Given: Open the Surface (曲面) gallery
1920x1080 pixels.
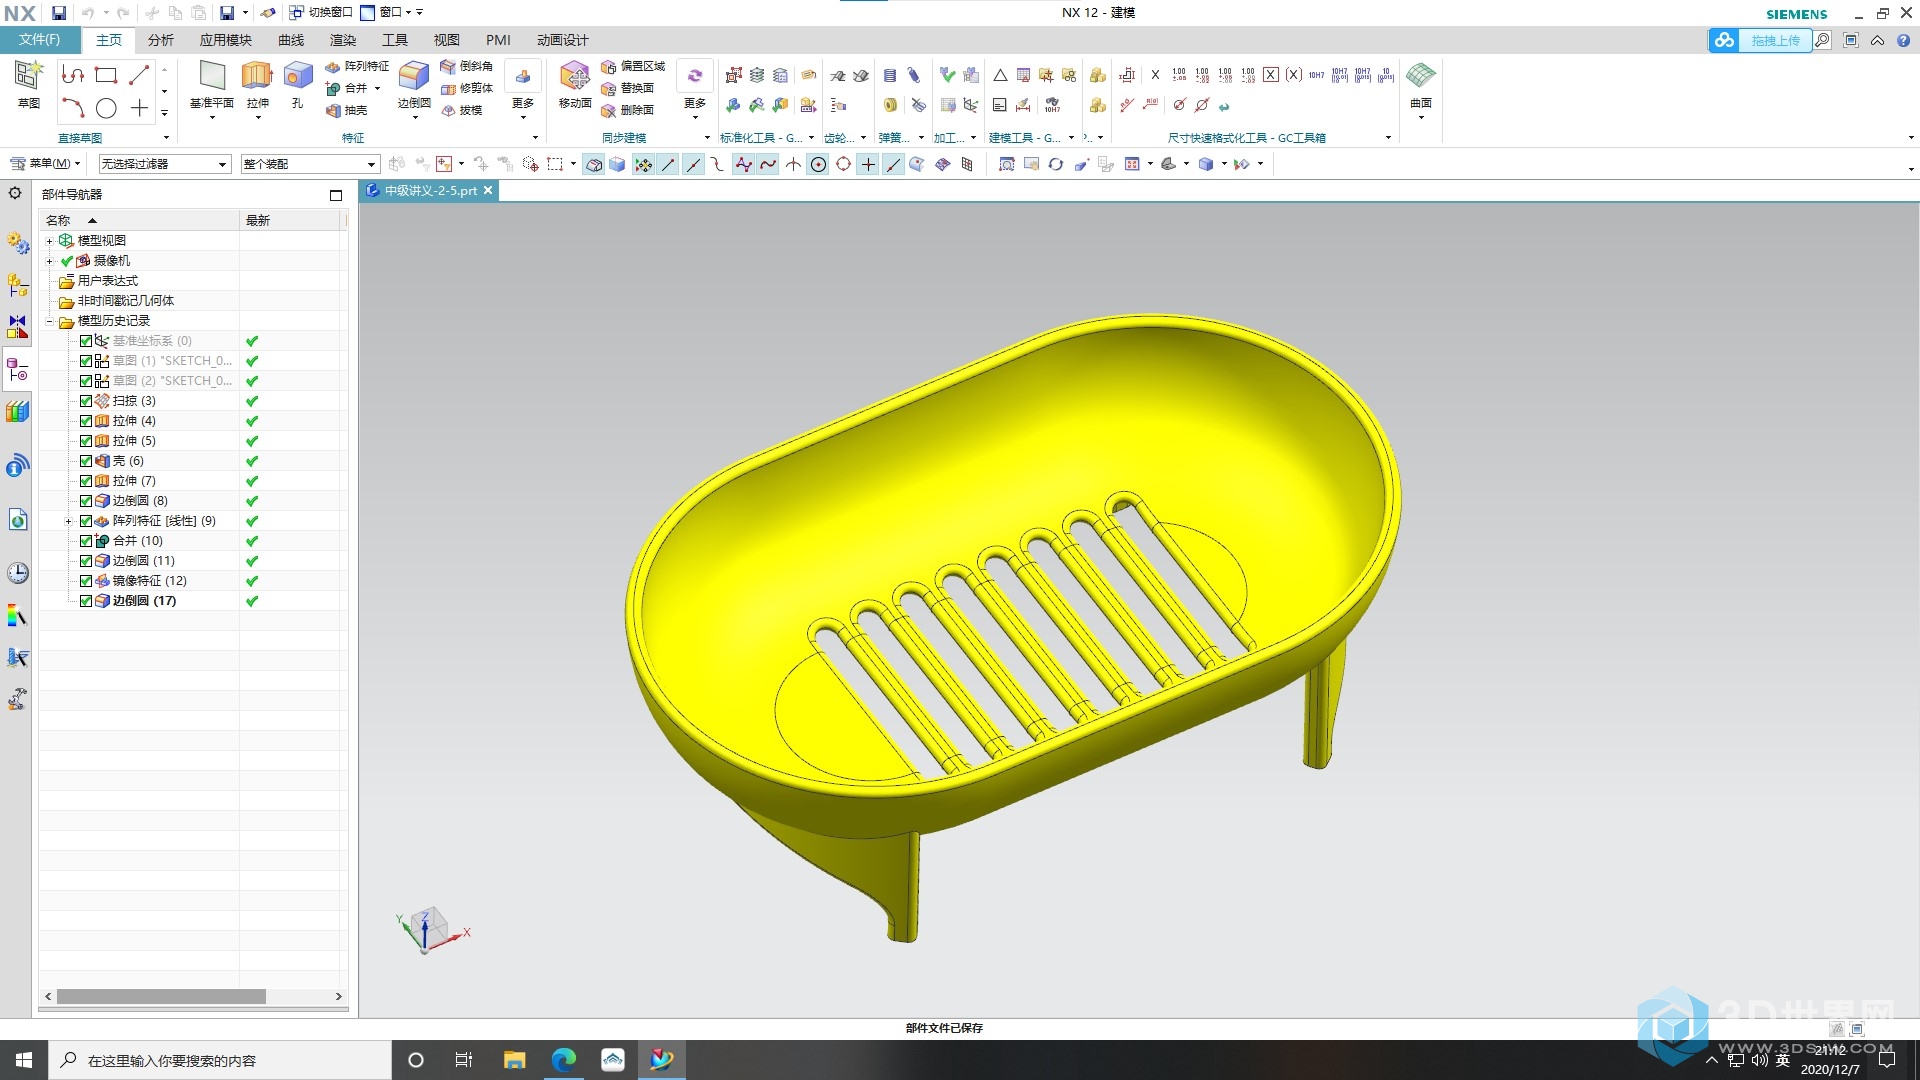Looking at the screenshot, I should [x=1421, y=88].
